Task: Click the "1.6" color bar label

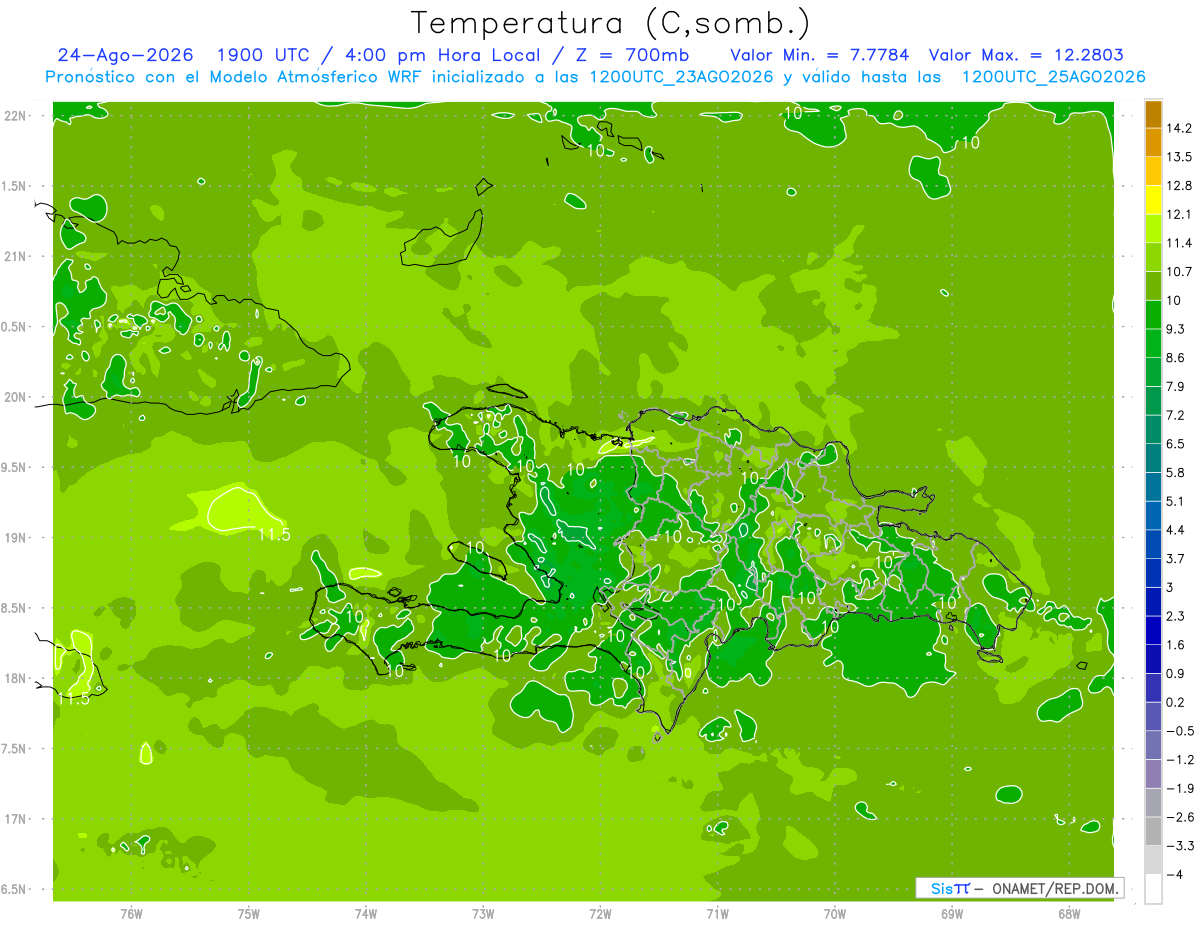Action: pyautogui.click(x=1176, y=645)
